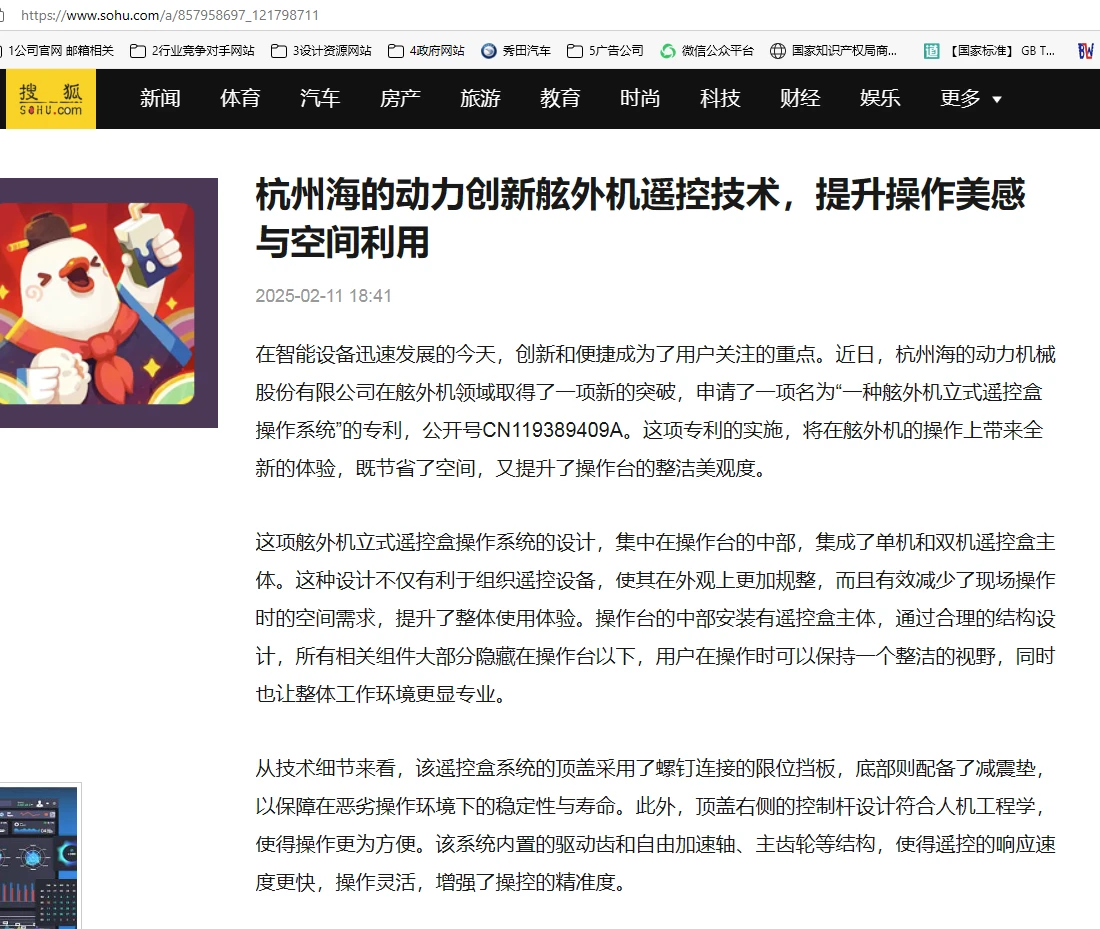Click the BW bookmark icon at far right

(x=1088, y=49)
